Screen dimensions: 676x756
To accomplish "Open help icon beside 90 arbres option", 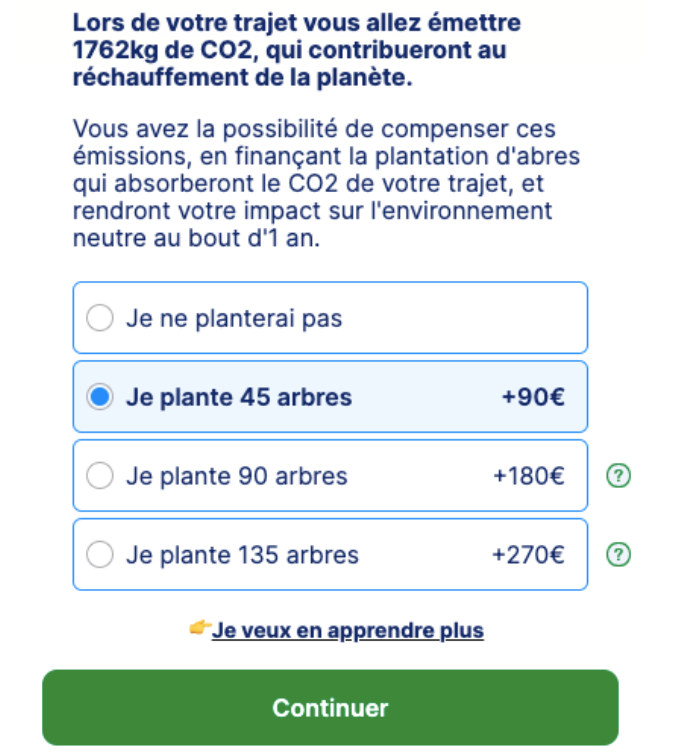I will pyautogui.click(x=618, y=476).
